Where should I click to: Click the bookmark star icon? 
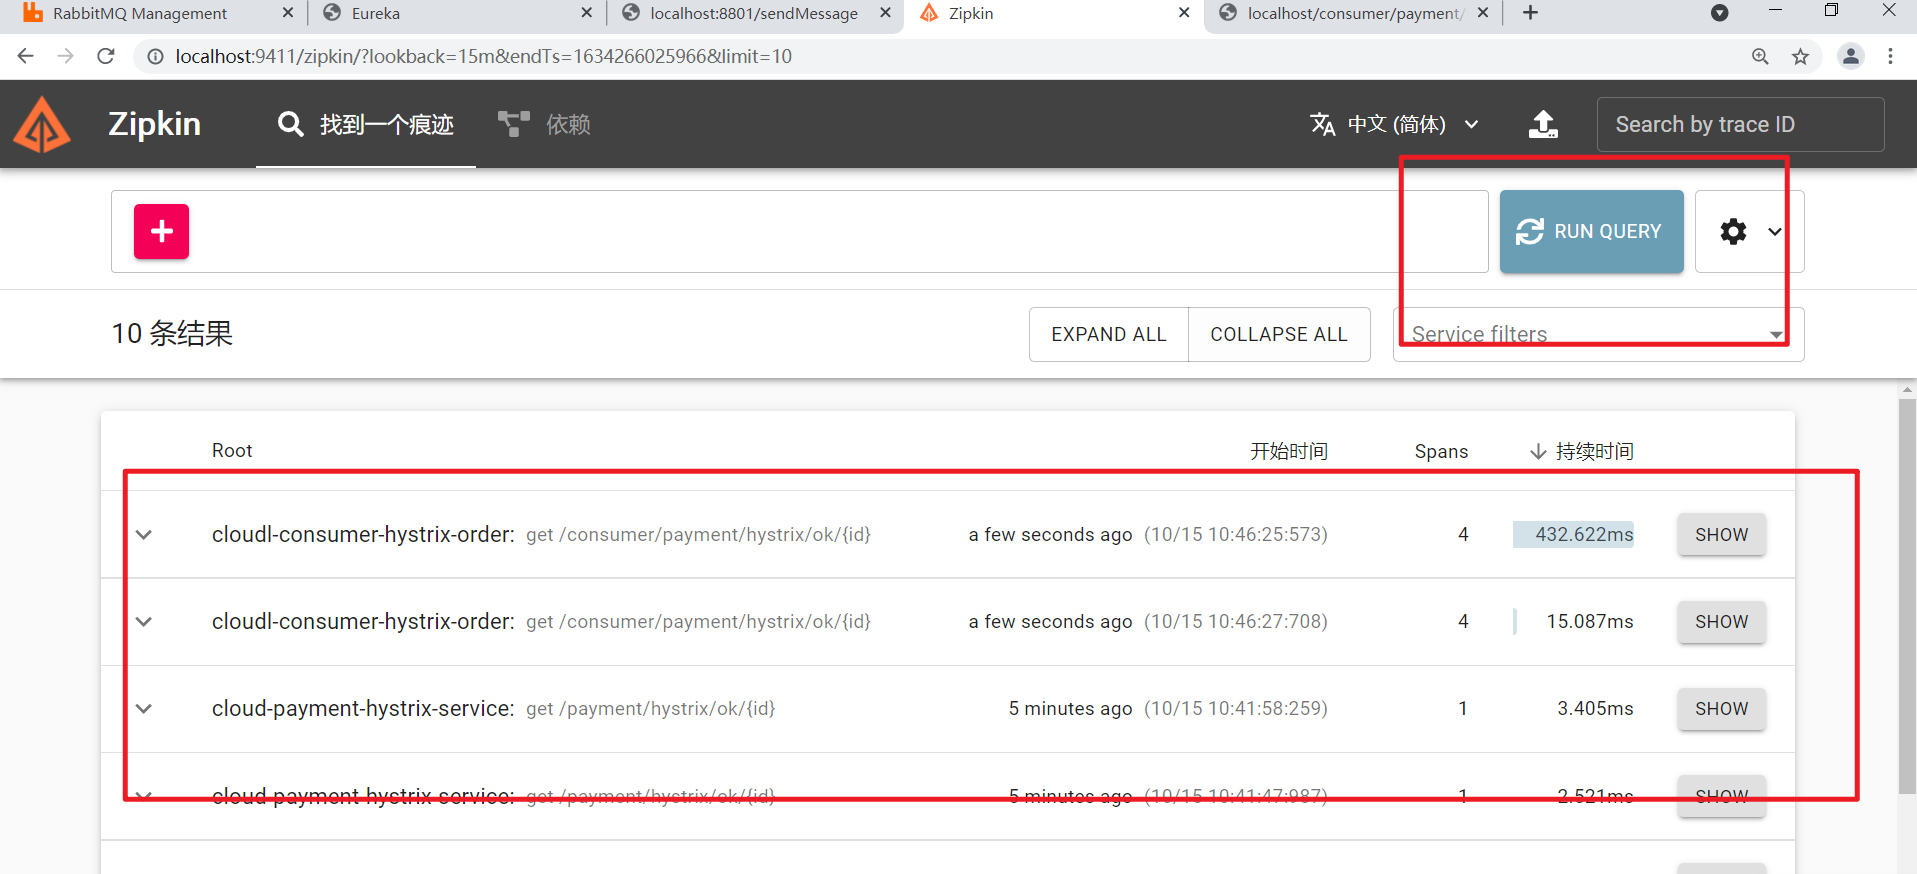click(x=1800, y=56)
